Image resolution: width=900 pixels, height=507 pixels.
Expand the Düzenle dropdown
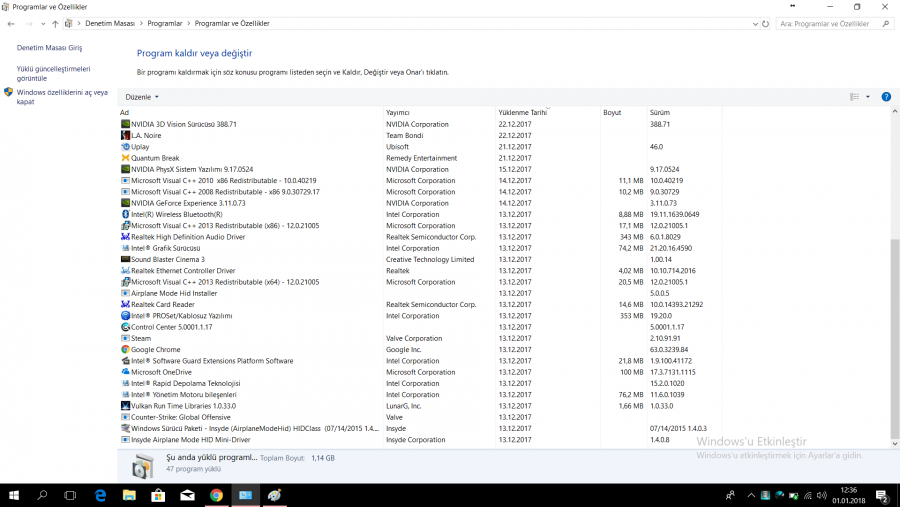coord(142,97)
